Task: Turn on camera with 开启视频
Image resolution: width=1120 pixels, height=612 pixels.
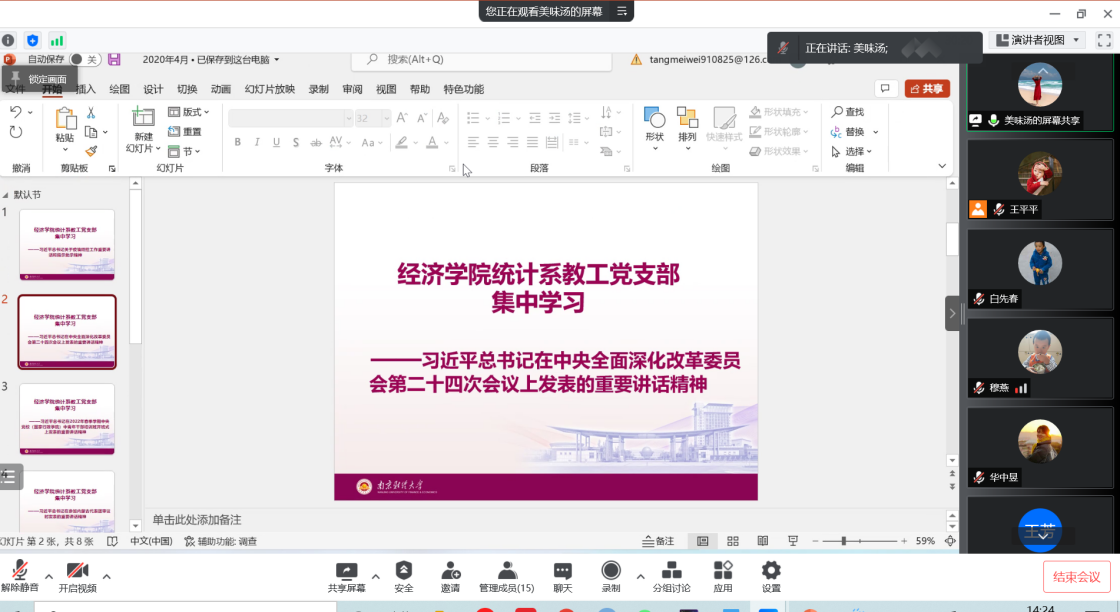Action: tap(77, 575)
